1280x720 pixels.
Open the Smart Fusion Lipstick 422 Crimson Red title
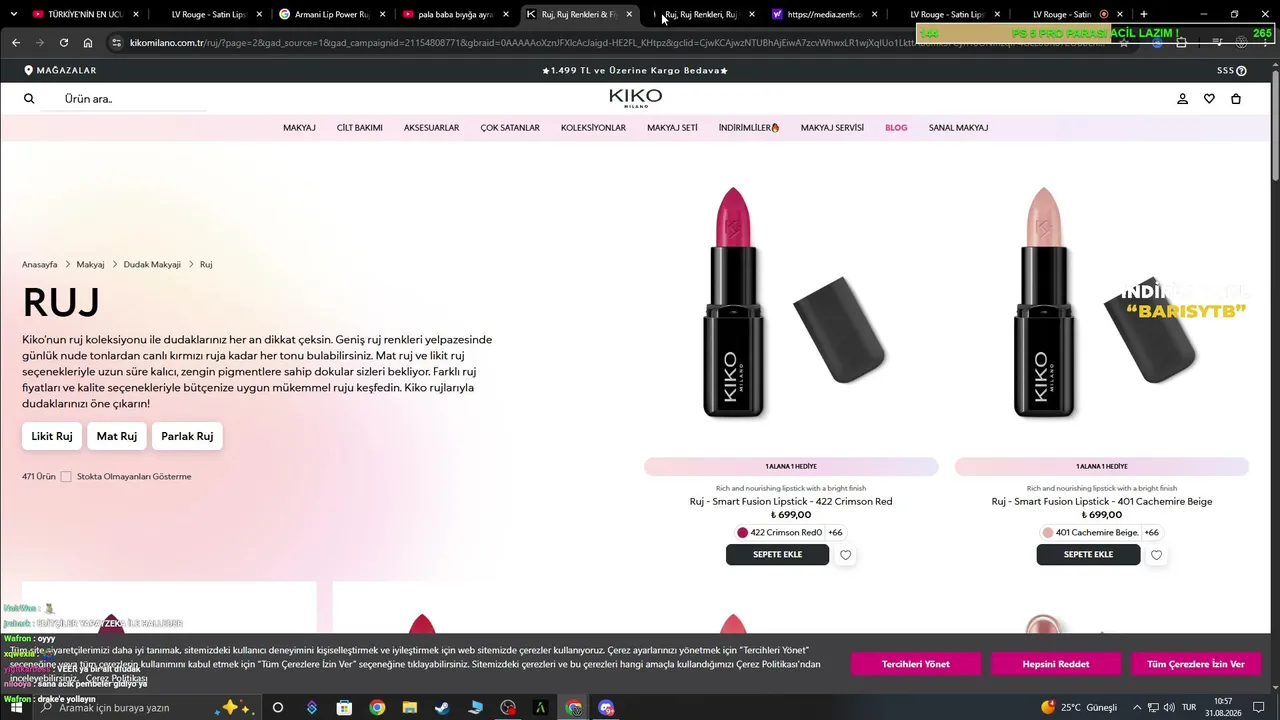click(791, 501)
